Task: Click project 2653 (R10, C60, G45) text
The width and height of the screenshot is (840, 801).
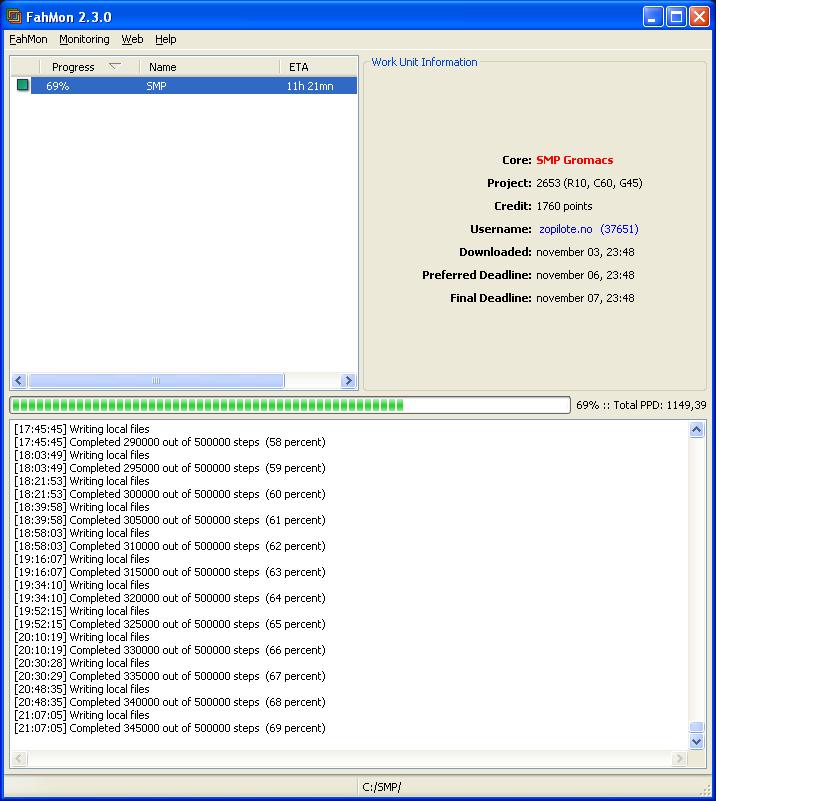Action: [x=589, y=183]
